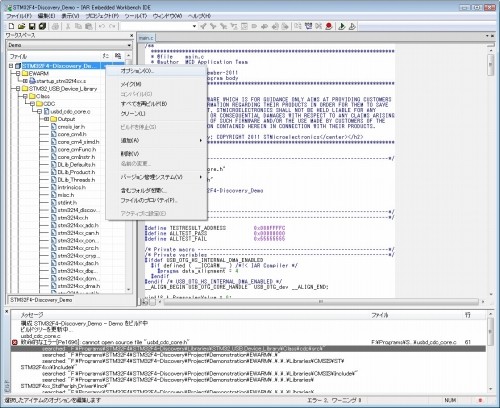The height and width of the screenshot is (408, 500).
Task: Collapse the EWARM folder node
Action: [18, 74]
